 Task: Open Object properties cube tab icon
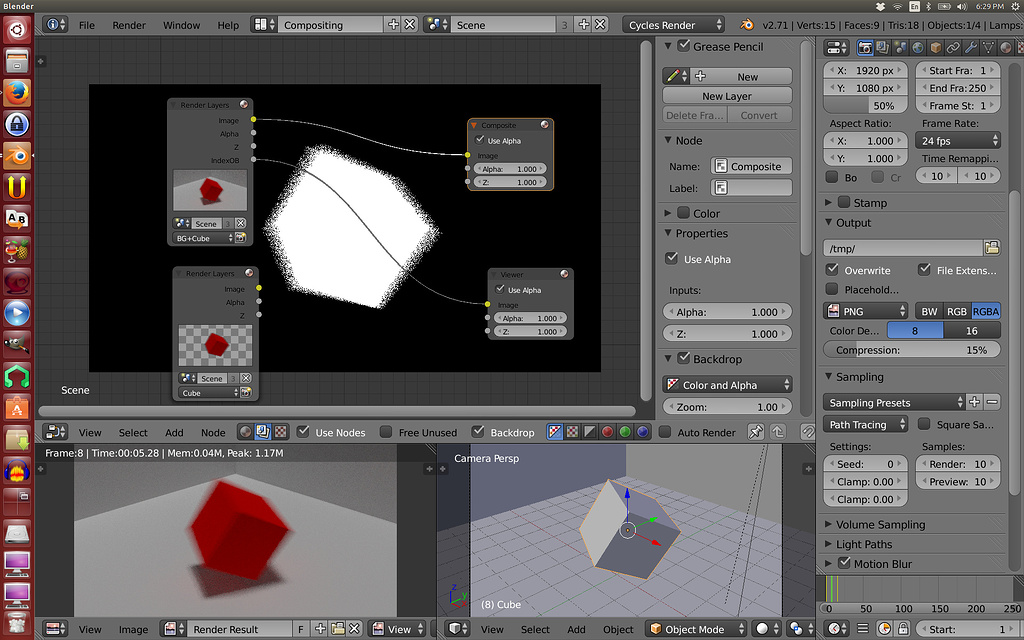tap(935, 48)
